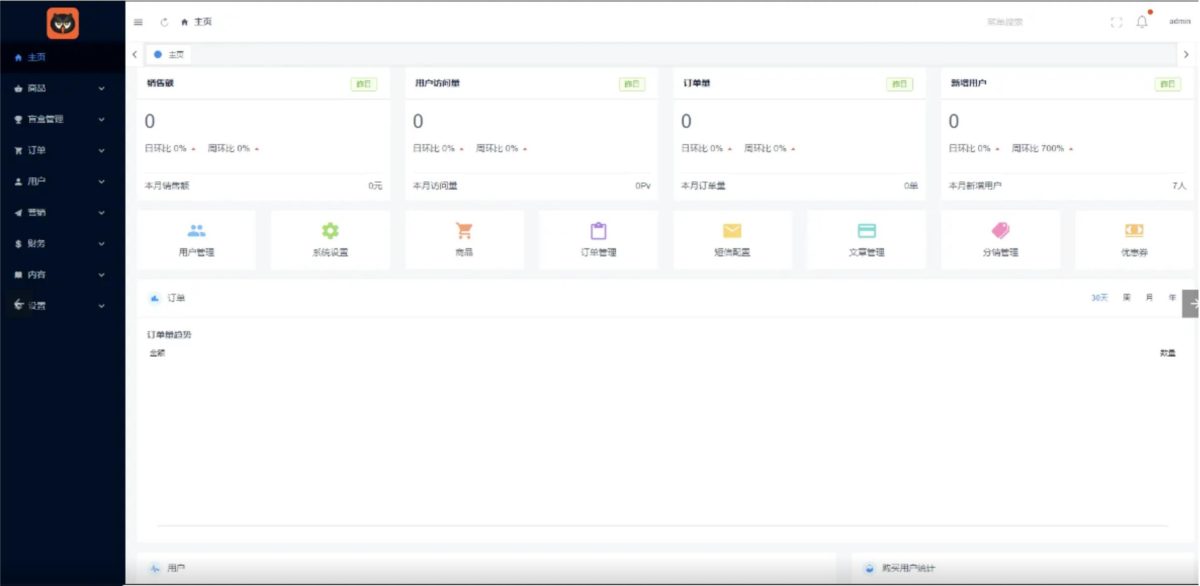
Task: Click the 今日 tag on 销售额 card
Action: click(364, 84)
